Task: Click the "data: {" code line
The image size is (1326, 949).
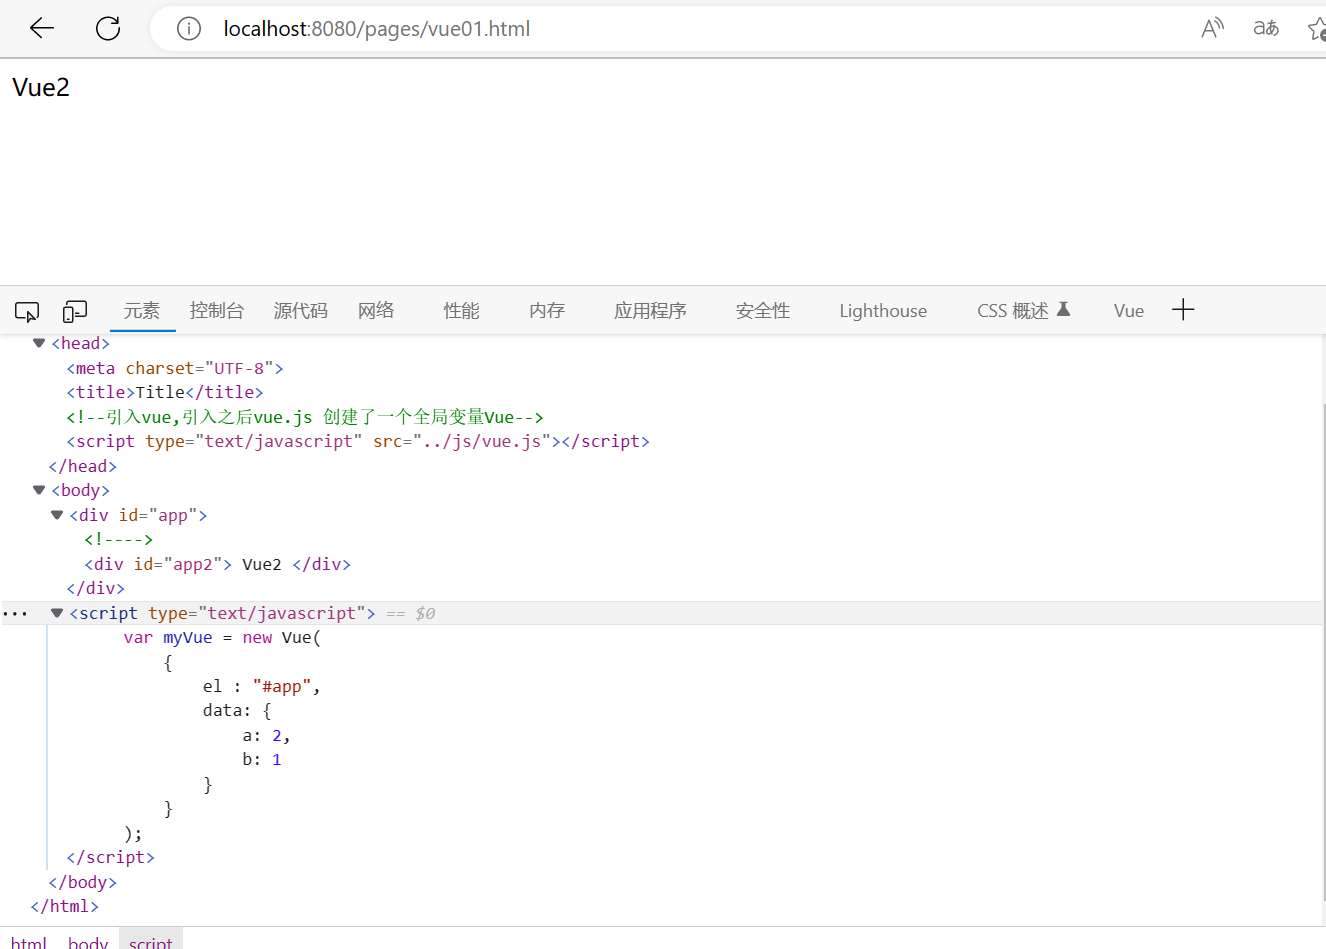Action: click(237, 710)
